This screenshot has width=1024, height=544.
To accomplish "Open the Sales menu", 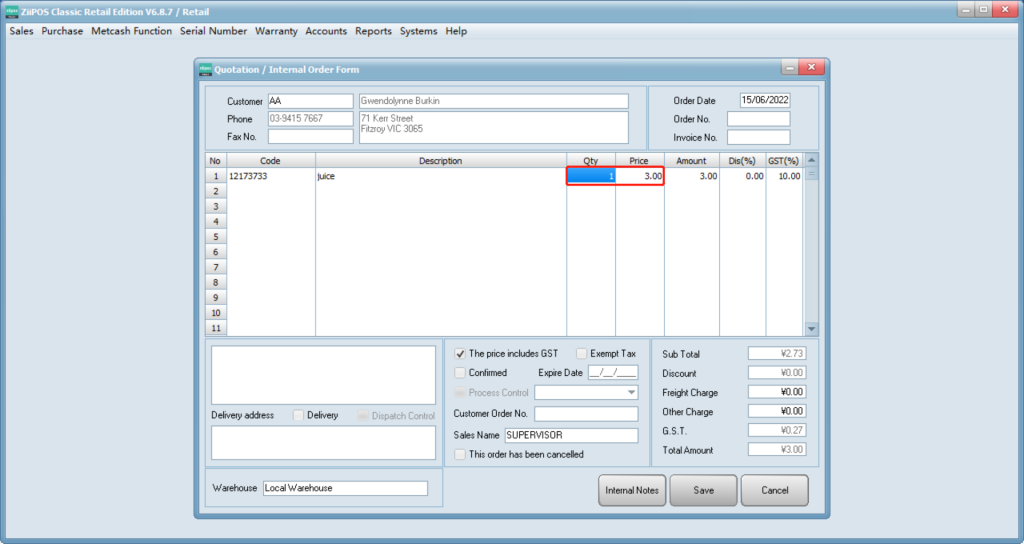I will pyautogui.click(x=21, y=31).
